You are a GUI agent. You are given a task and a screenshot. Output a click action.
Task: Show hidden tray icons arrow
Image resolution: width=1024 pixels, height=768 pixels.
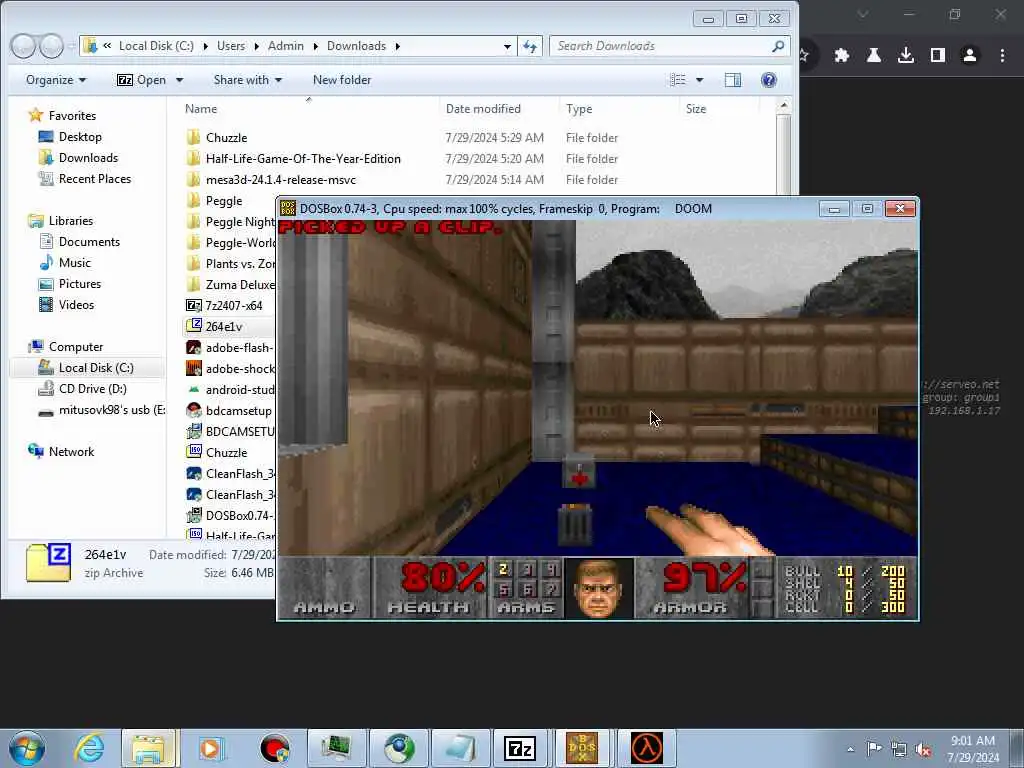850,749
